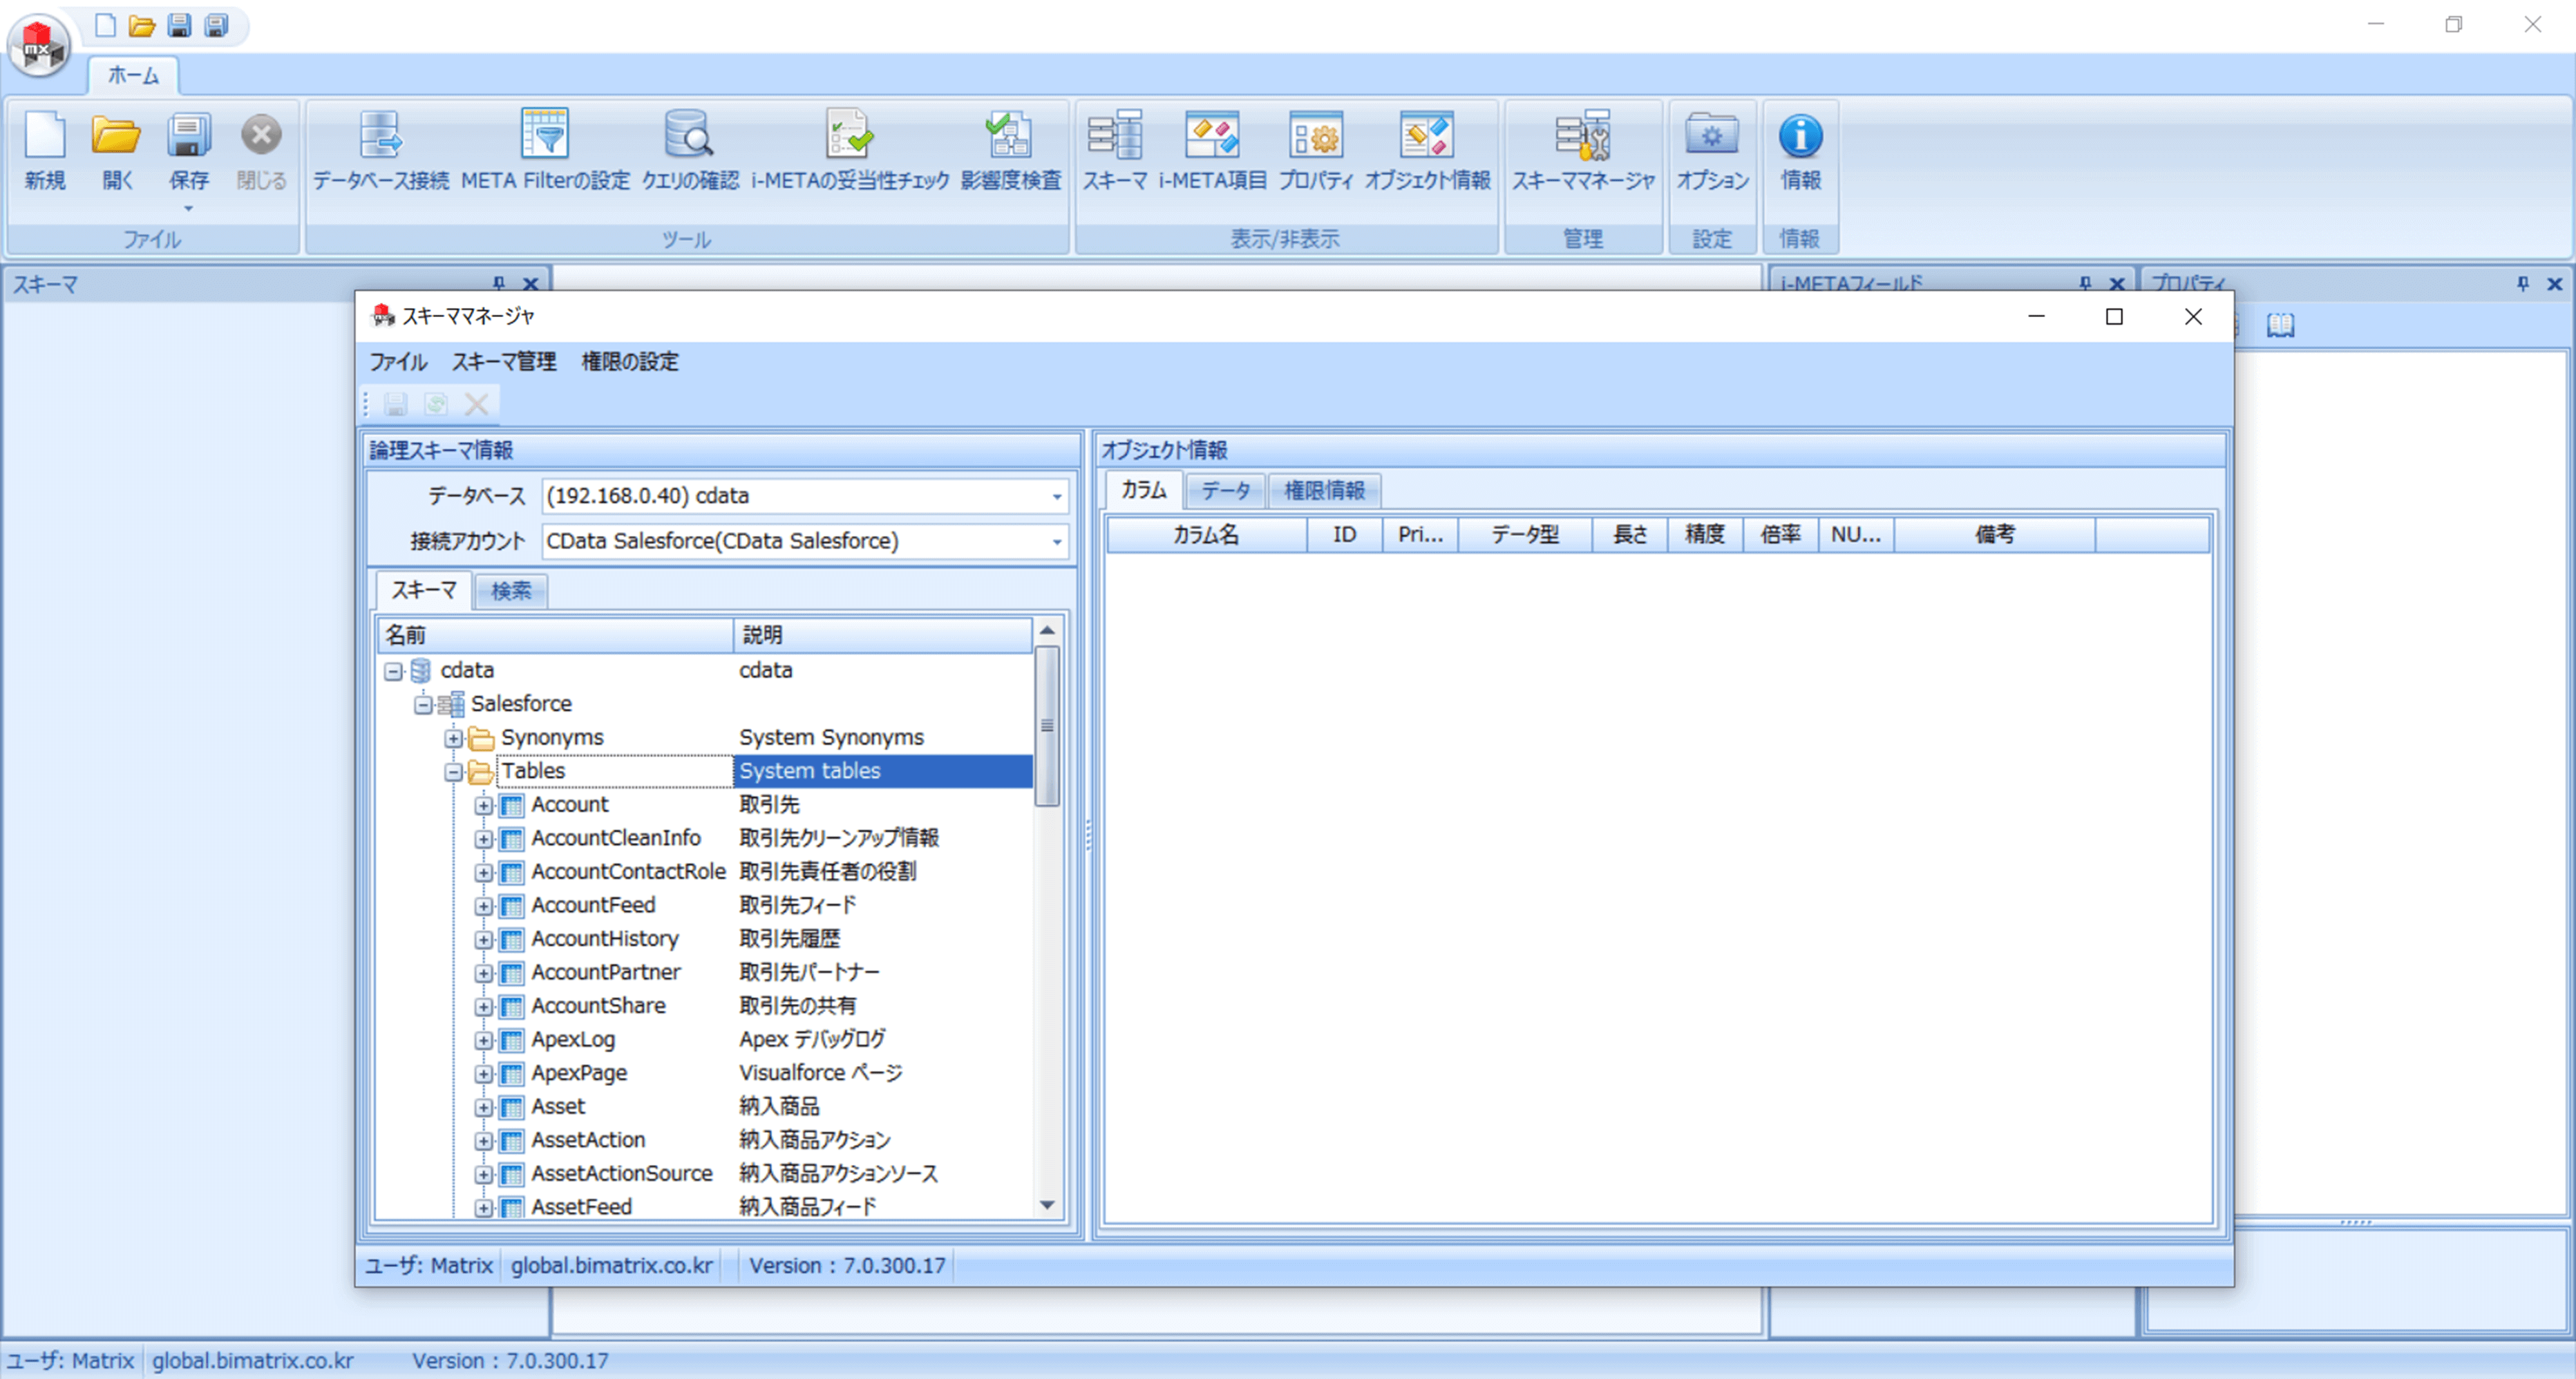
Task: Open the 接続アカウント dropdown
Action: (x=1056, y=541)
